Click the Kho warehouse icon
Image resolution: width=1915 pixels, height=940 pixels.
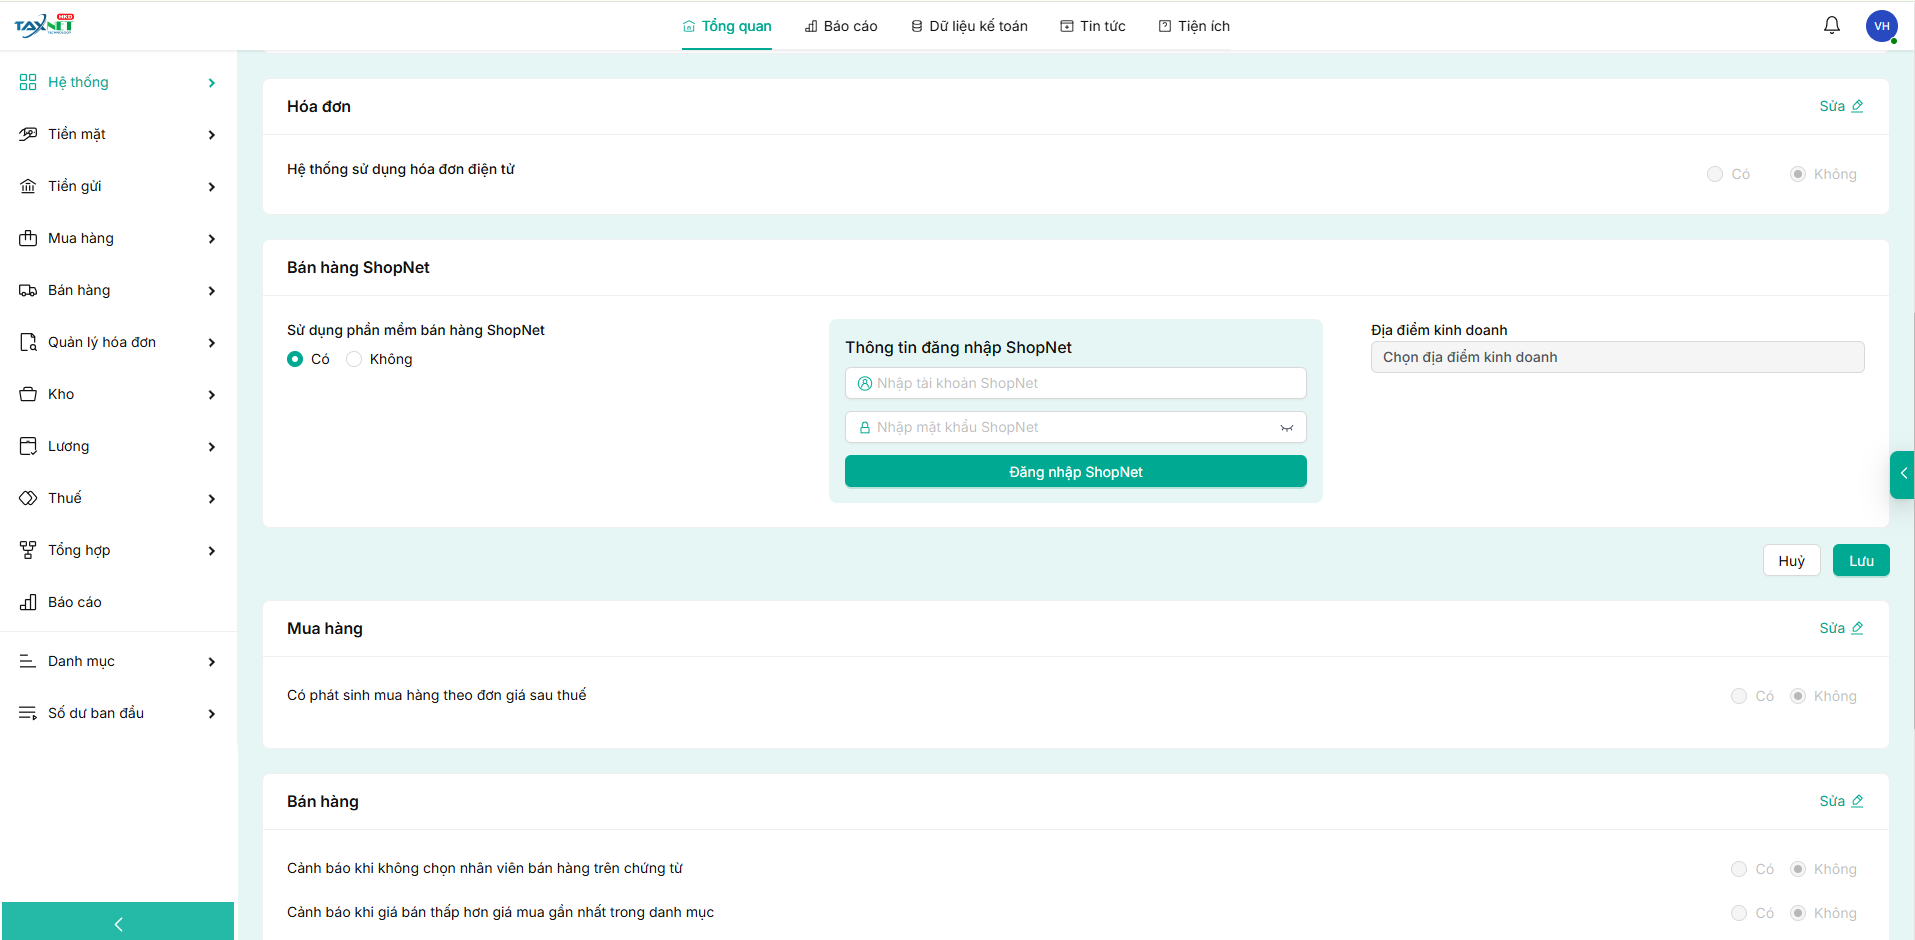[x=28, y=394]
